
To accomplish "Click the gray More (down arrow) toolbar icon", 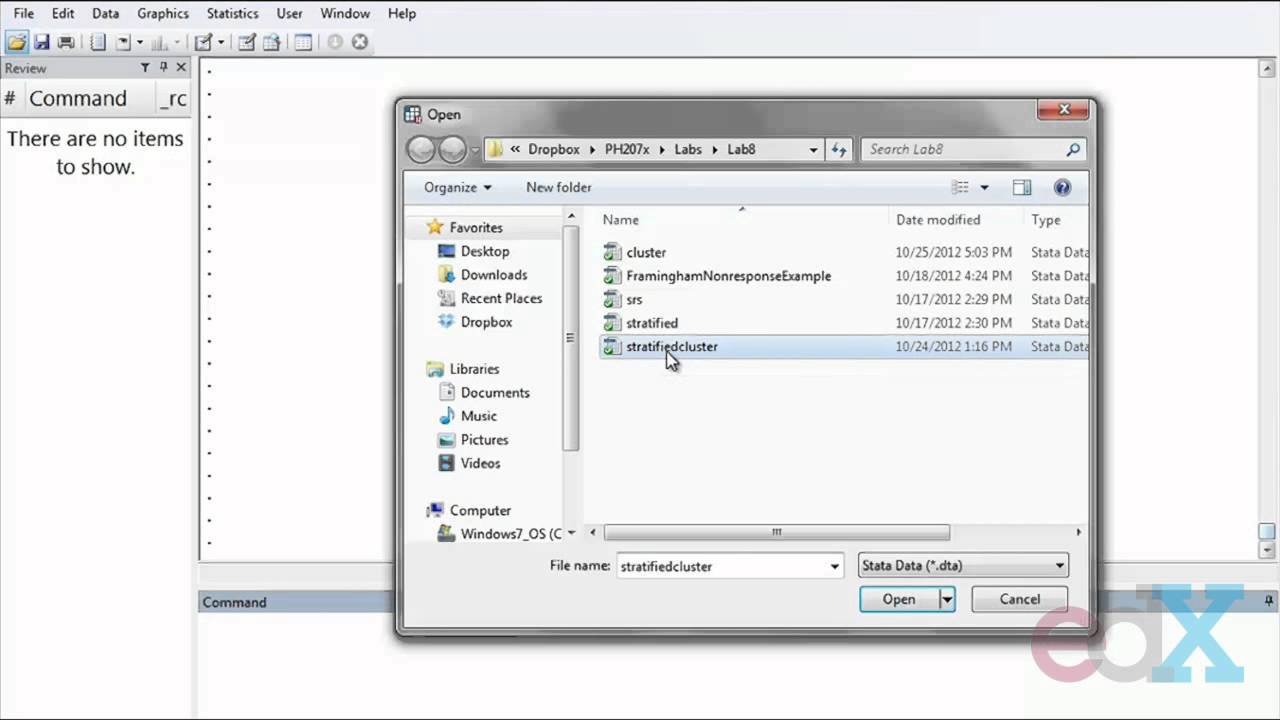I will click(x=335, y=42).
